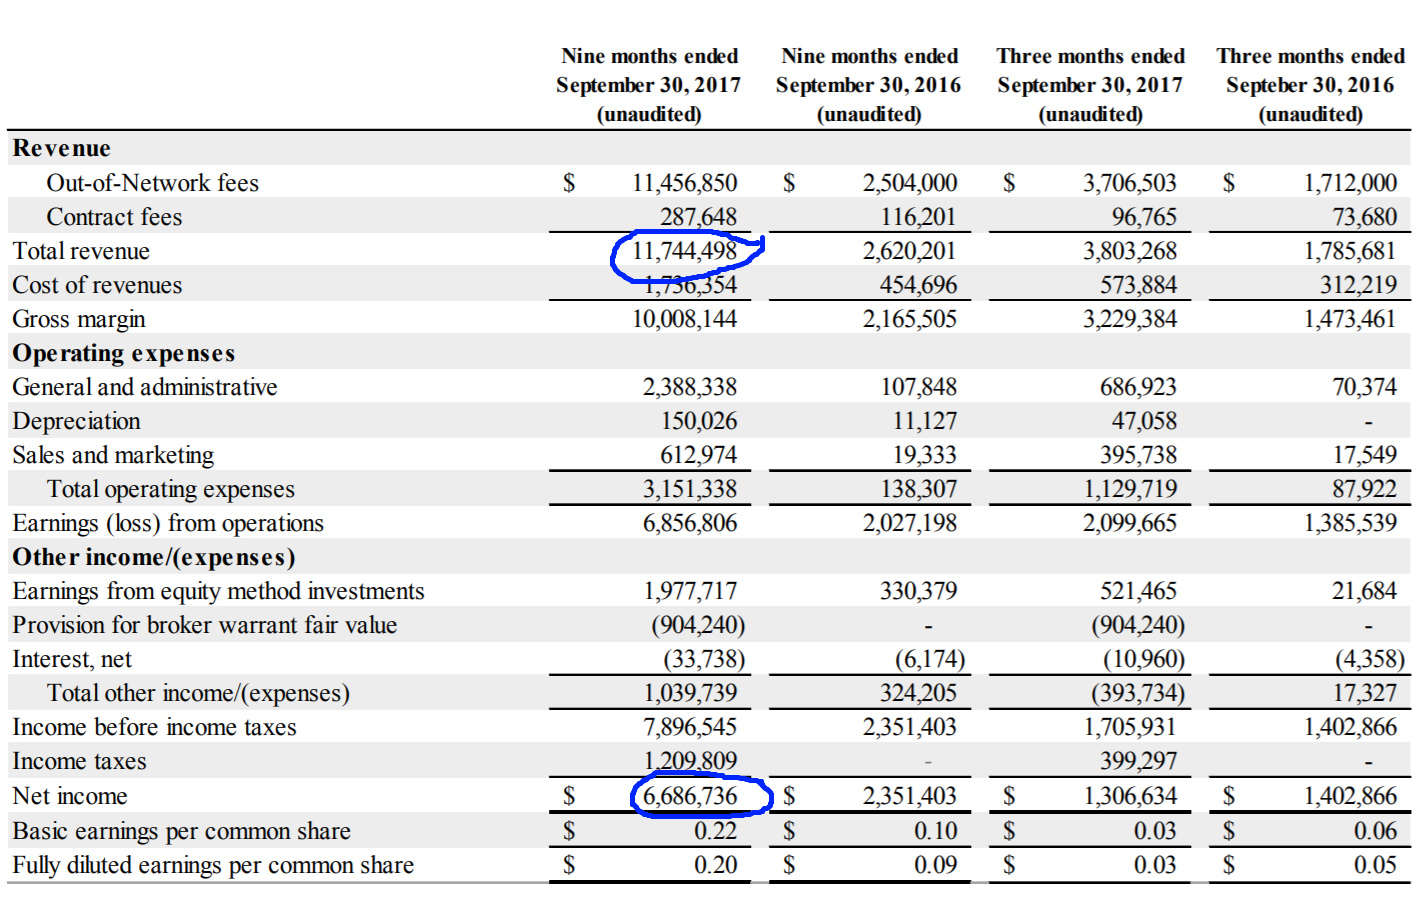Viewport: 1422px width, 900px height.
Task: Click Out-of-Network fees value 11,456,850
Action: [x=685, y=183]
